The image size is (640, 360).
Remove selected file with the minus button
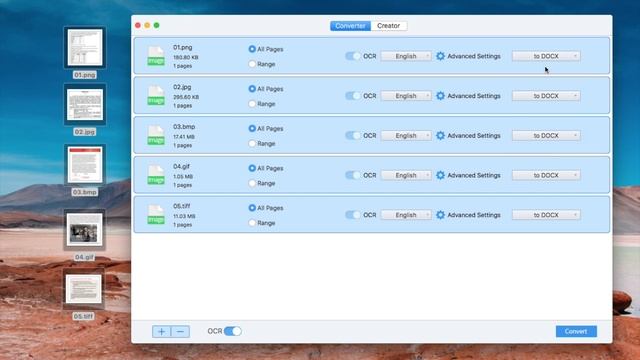[180, 331]
